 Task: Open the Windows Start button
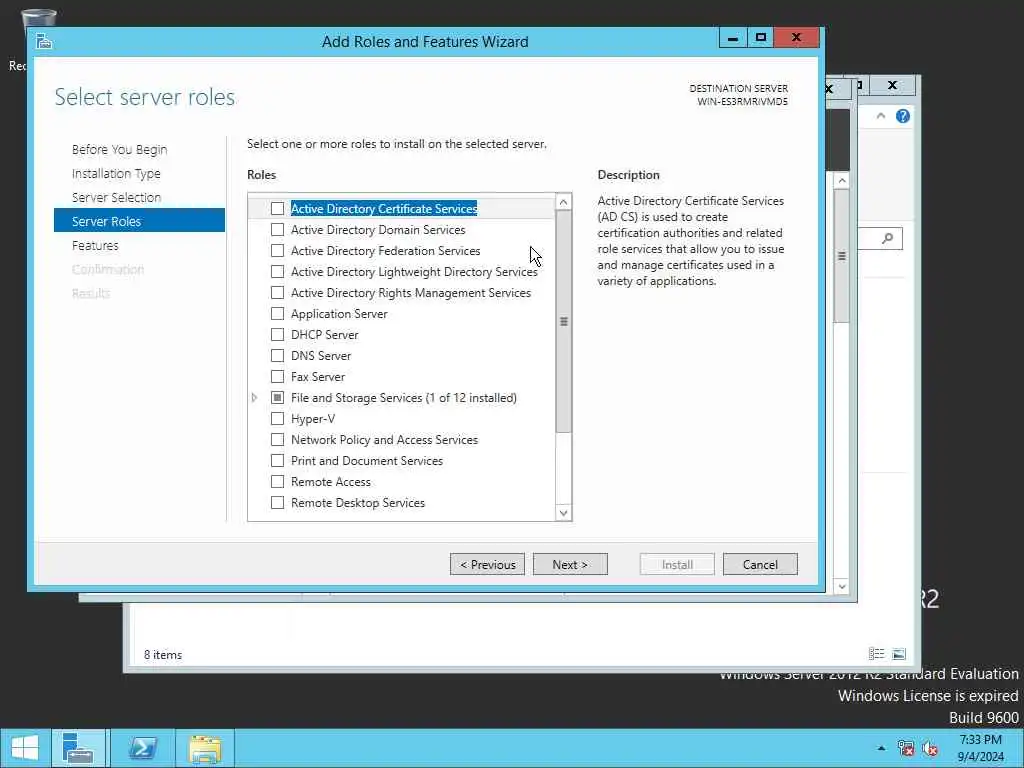point(25,748)
